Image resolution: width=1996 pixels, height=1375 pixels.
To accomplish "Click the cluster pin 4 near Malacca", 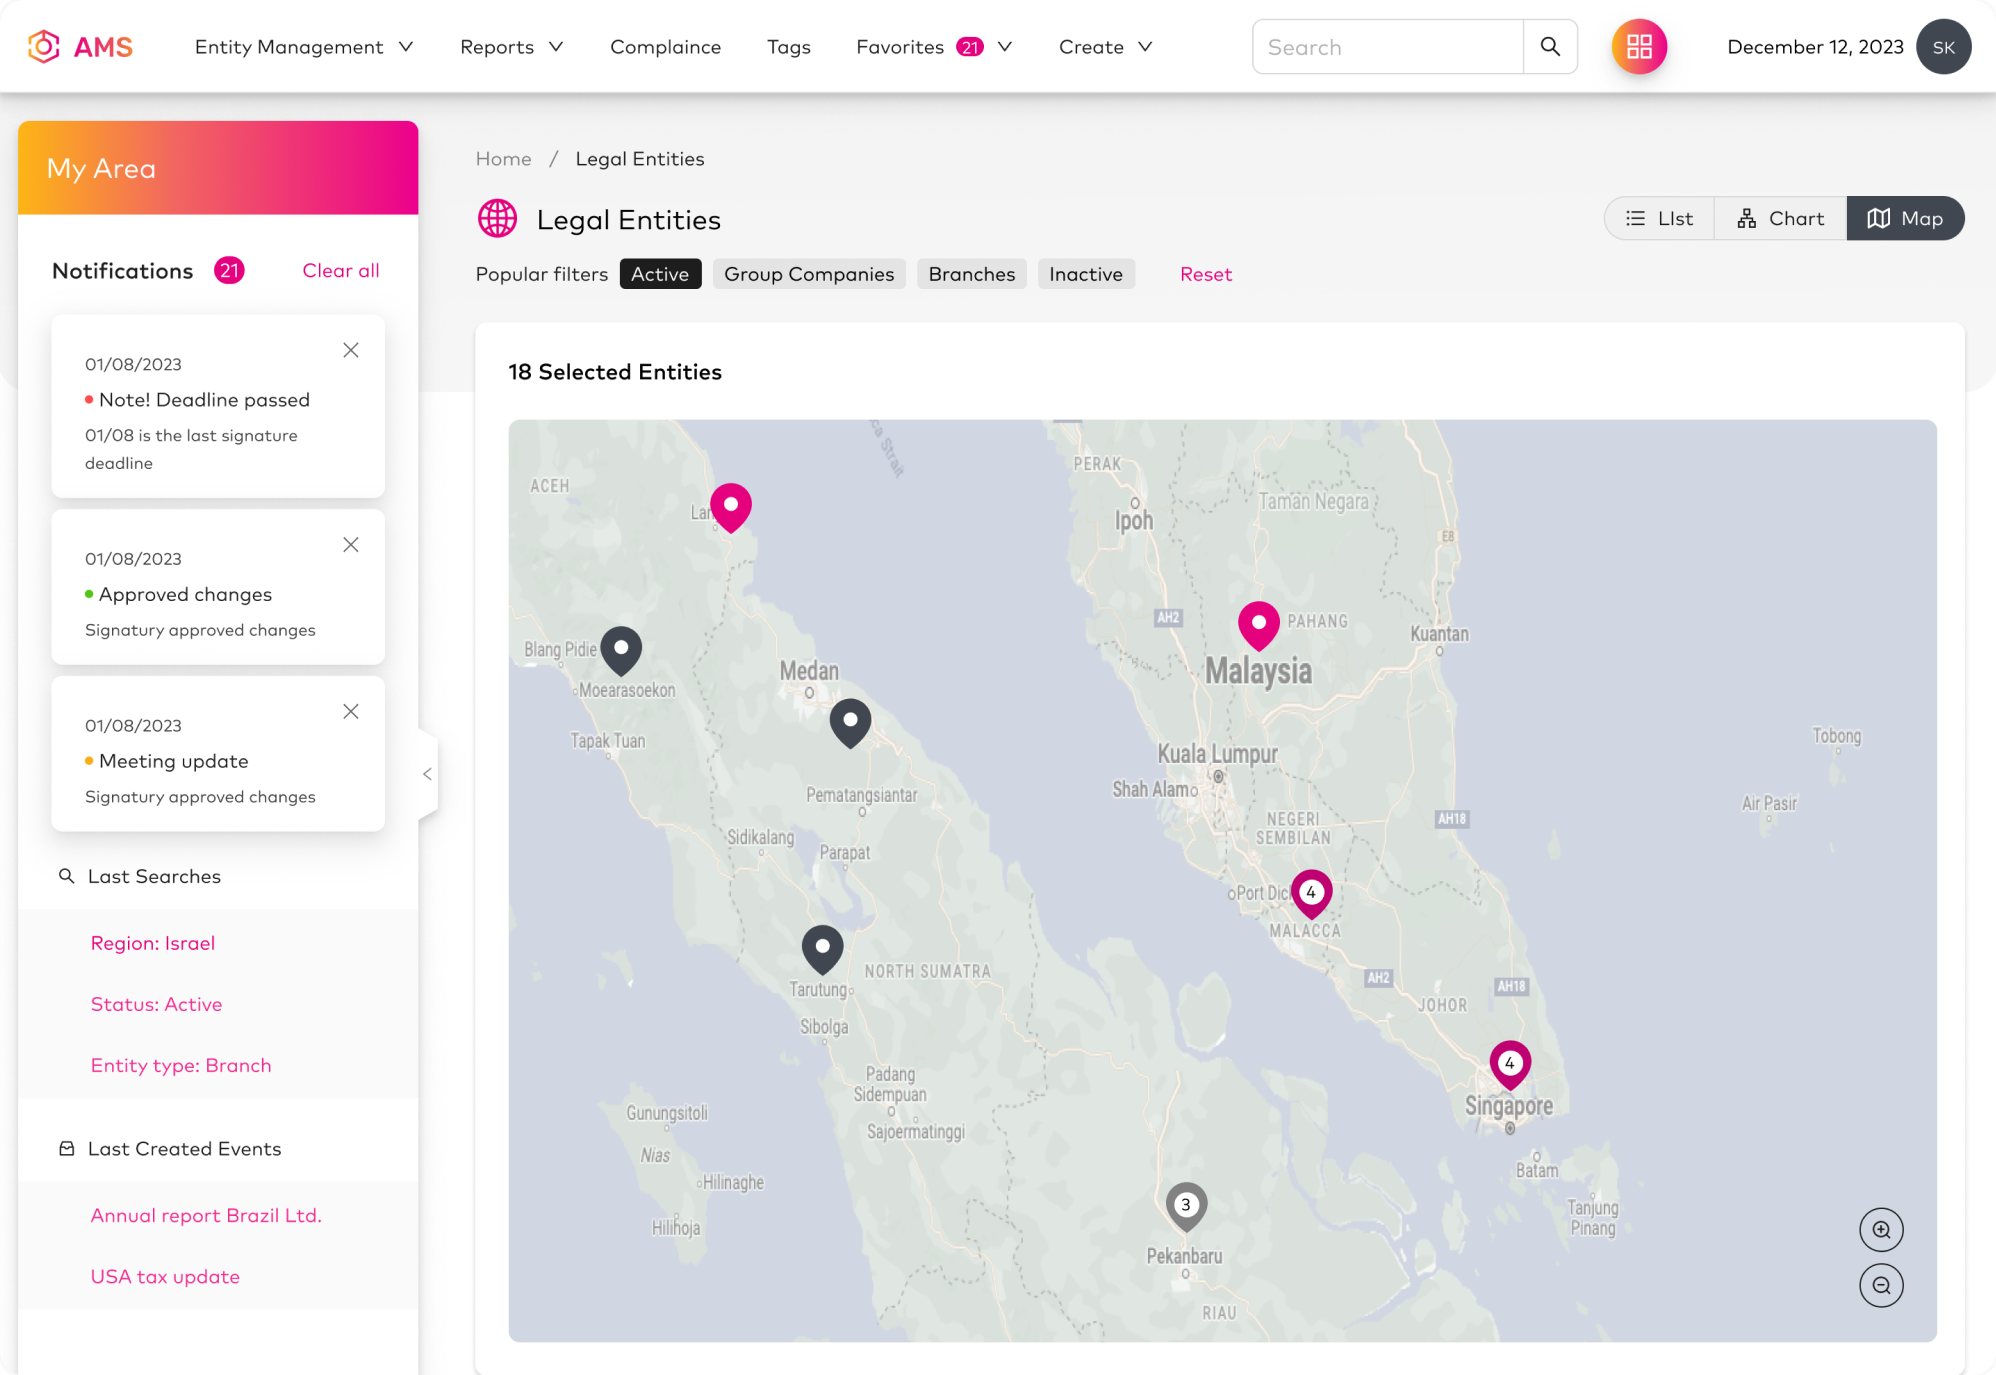I will [1311, 894].
